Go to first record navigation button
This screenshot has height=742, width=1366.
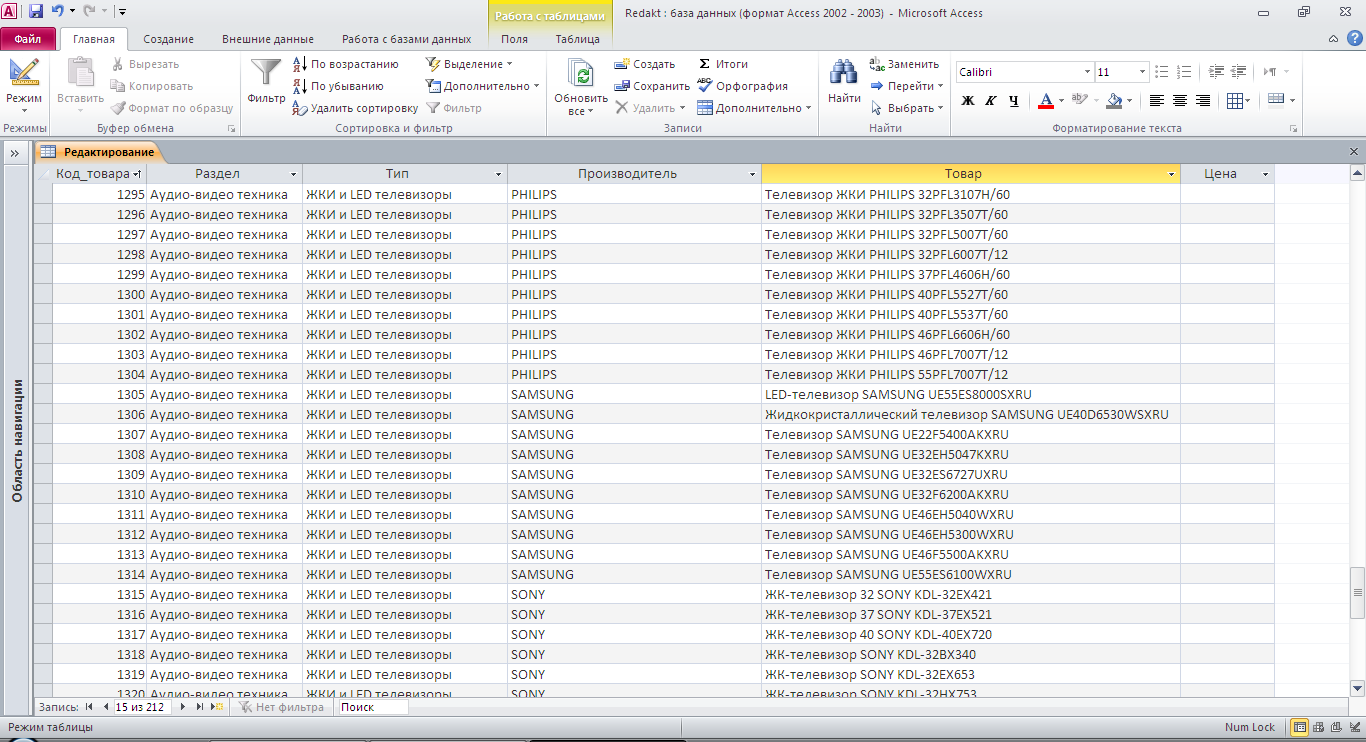[89, 707]
